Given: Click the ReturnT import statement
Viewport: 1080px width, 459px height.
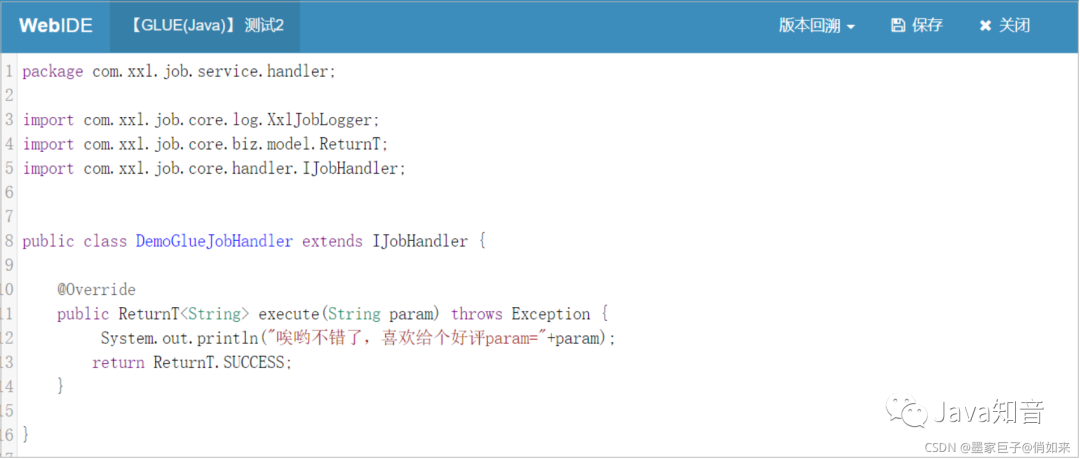Looking at the screenshot, I should (x=206, y=144).
